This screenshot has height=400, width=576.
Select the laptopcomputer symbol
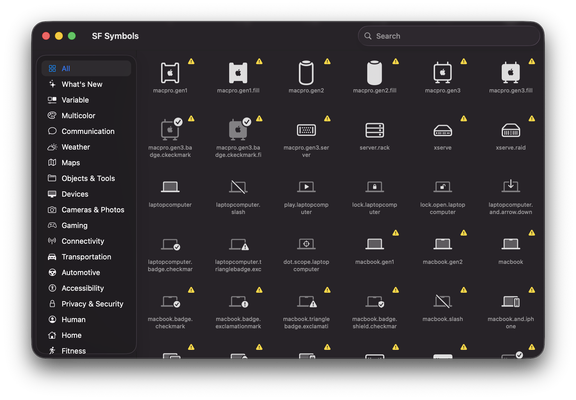pyautogui.click(x=170, y=187)
